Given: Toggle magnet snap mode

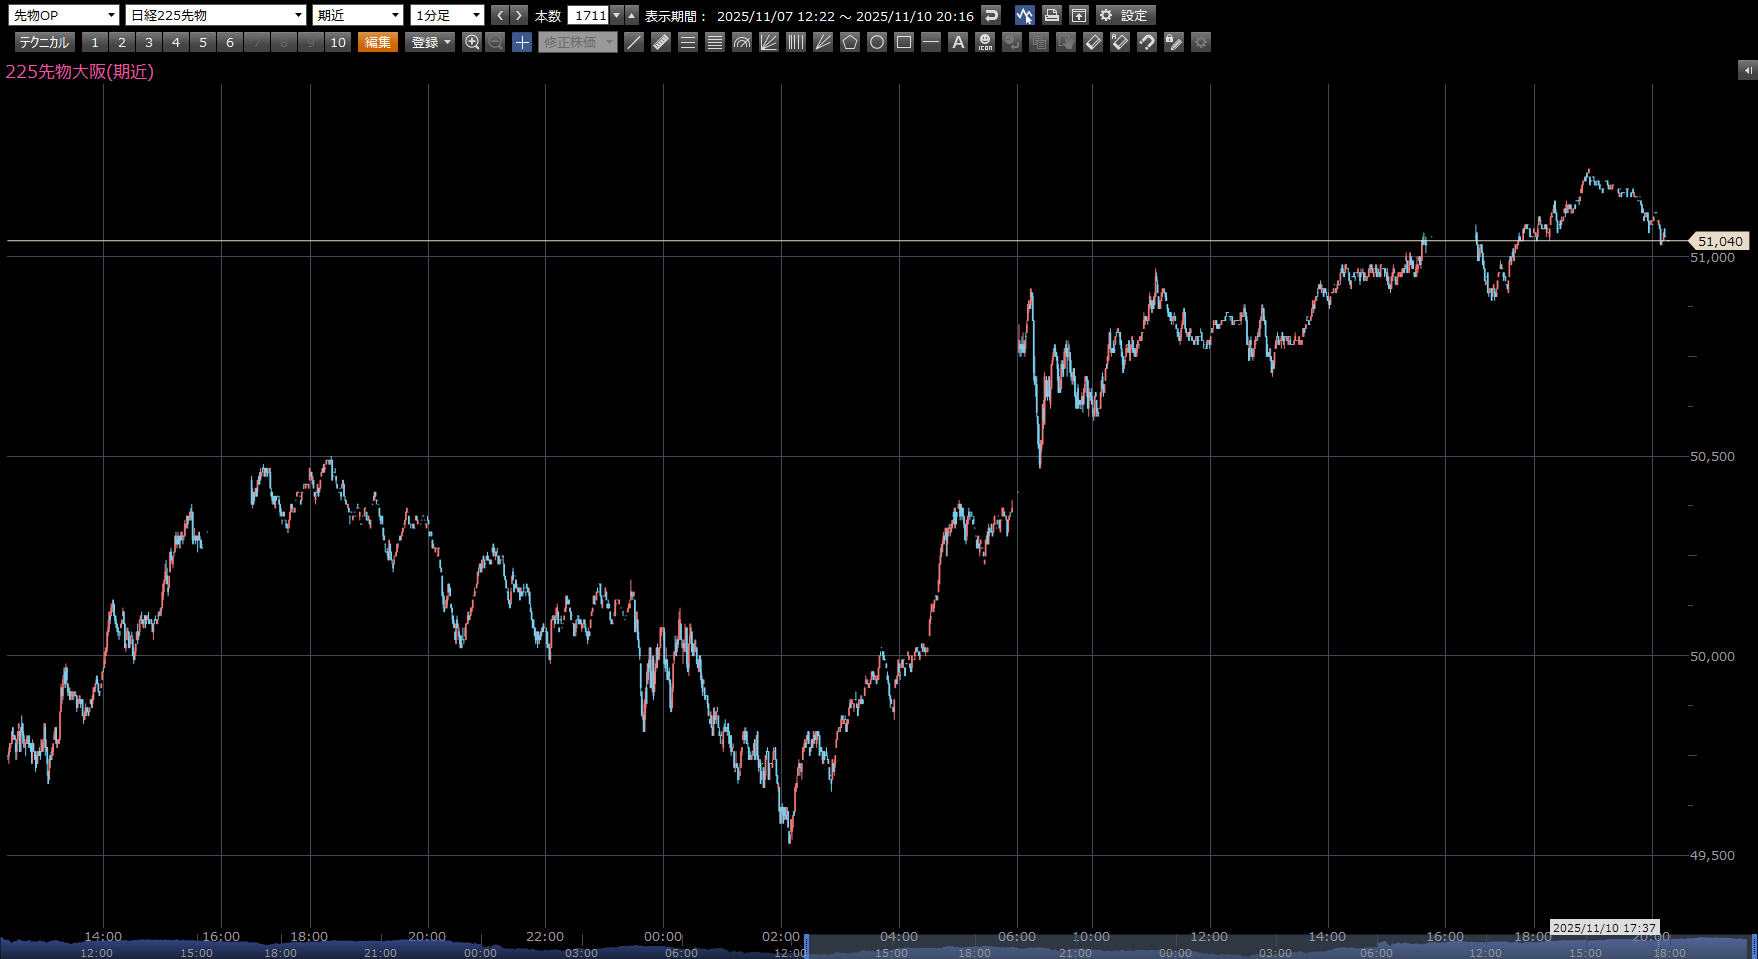Looking at the screenshot, I should tap(1147, 42).
